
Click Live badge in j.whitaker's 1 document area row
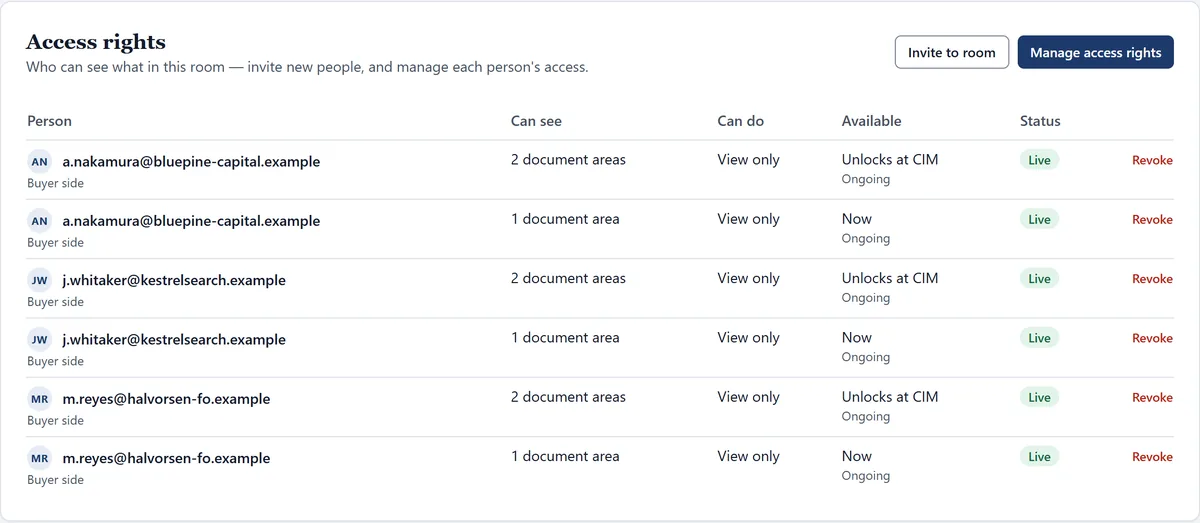[1040, 338]
